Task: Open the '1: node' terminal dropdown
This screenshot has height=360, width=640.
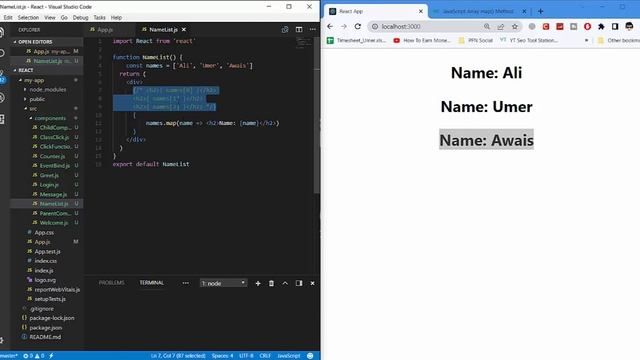Action: (224, 283)
